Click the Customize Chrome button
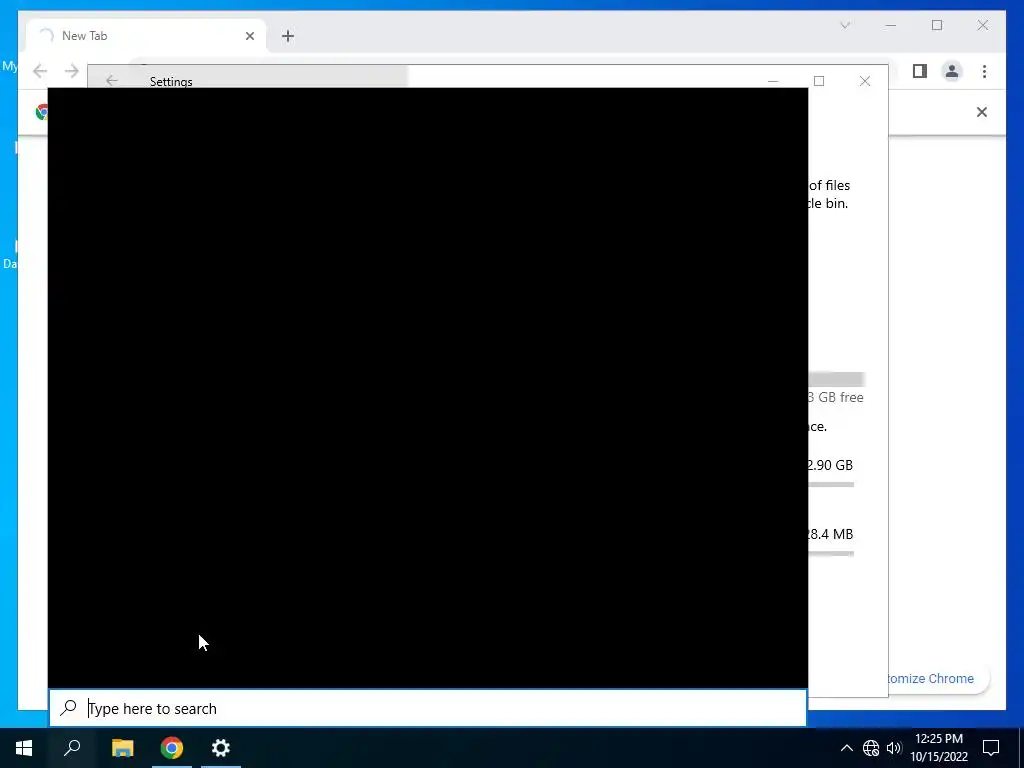This screenshot has height=768, width=1024. coord(939,679)
